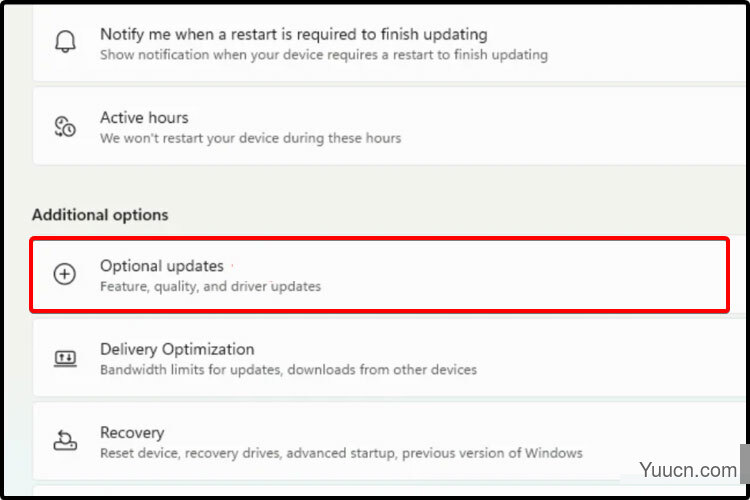750x500 pixels.
Task: Click the Delivery Optimization transfer icon
Action: pos(65,358)
